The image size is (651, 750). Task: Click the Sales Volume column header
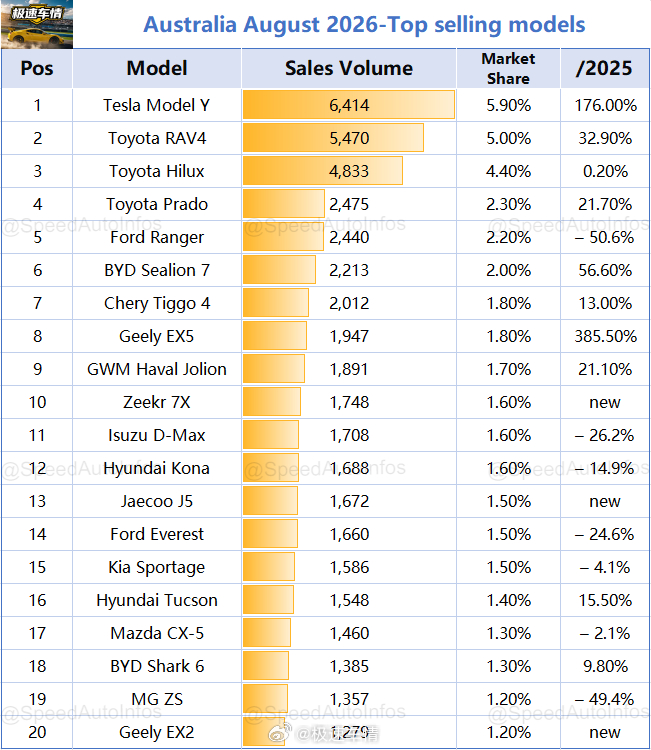pyautogui.click(x=349, y=68)
